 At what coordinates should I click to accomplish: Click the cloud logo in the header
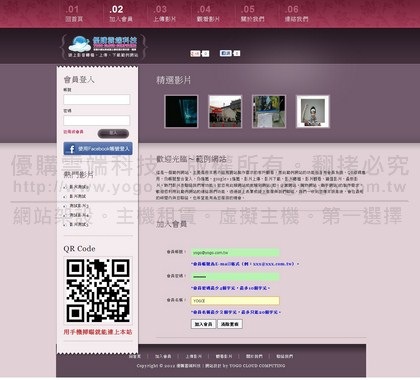tap(103, 46)
